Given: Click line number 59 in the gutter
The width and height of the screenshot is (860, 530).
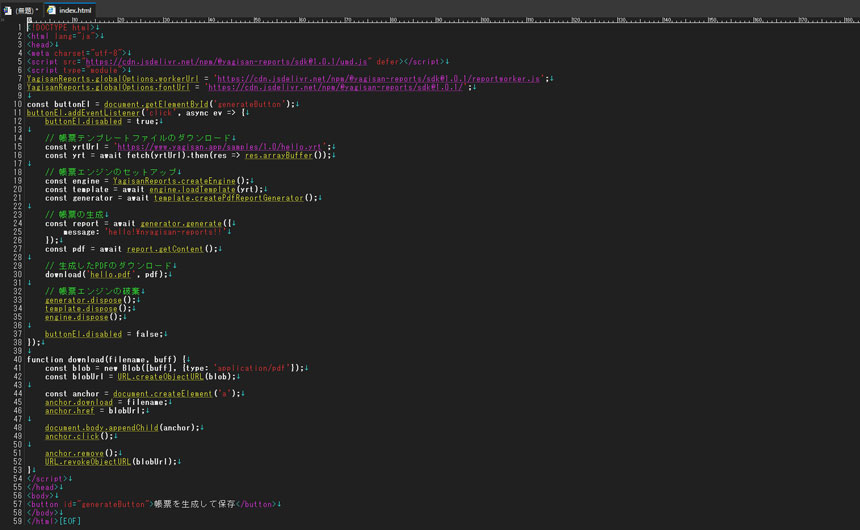Looking at the screenshot, I should coord(17,521).
